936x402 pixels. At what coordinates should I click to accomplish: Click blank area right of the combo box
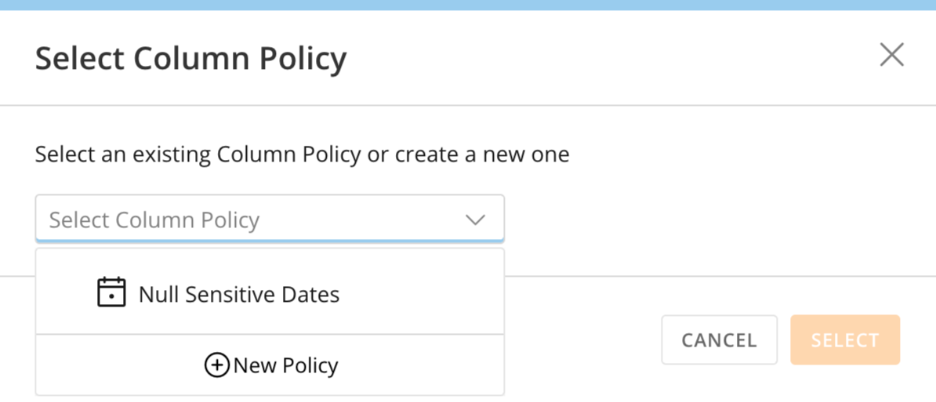pyautogui.click(x=700, y=220)
